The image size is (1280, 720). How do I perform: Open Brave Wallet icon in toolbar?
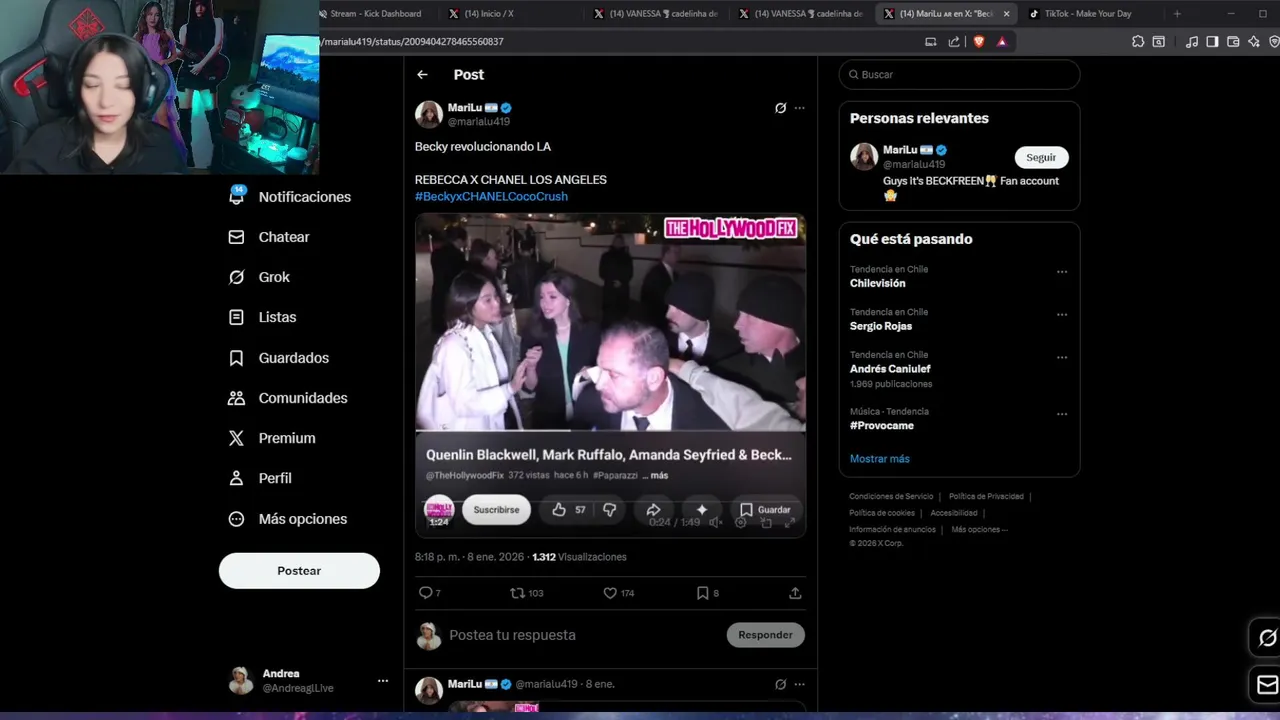[x=1233, y=42]
